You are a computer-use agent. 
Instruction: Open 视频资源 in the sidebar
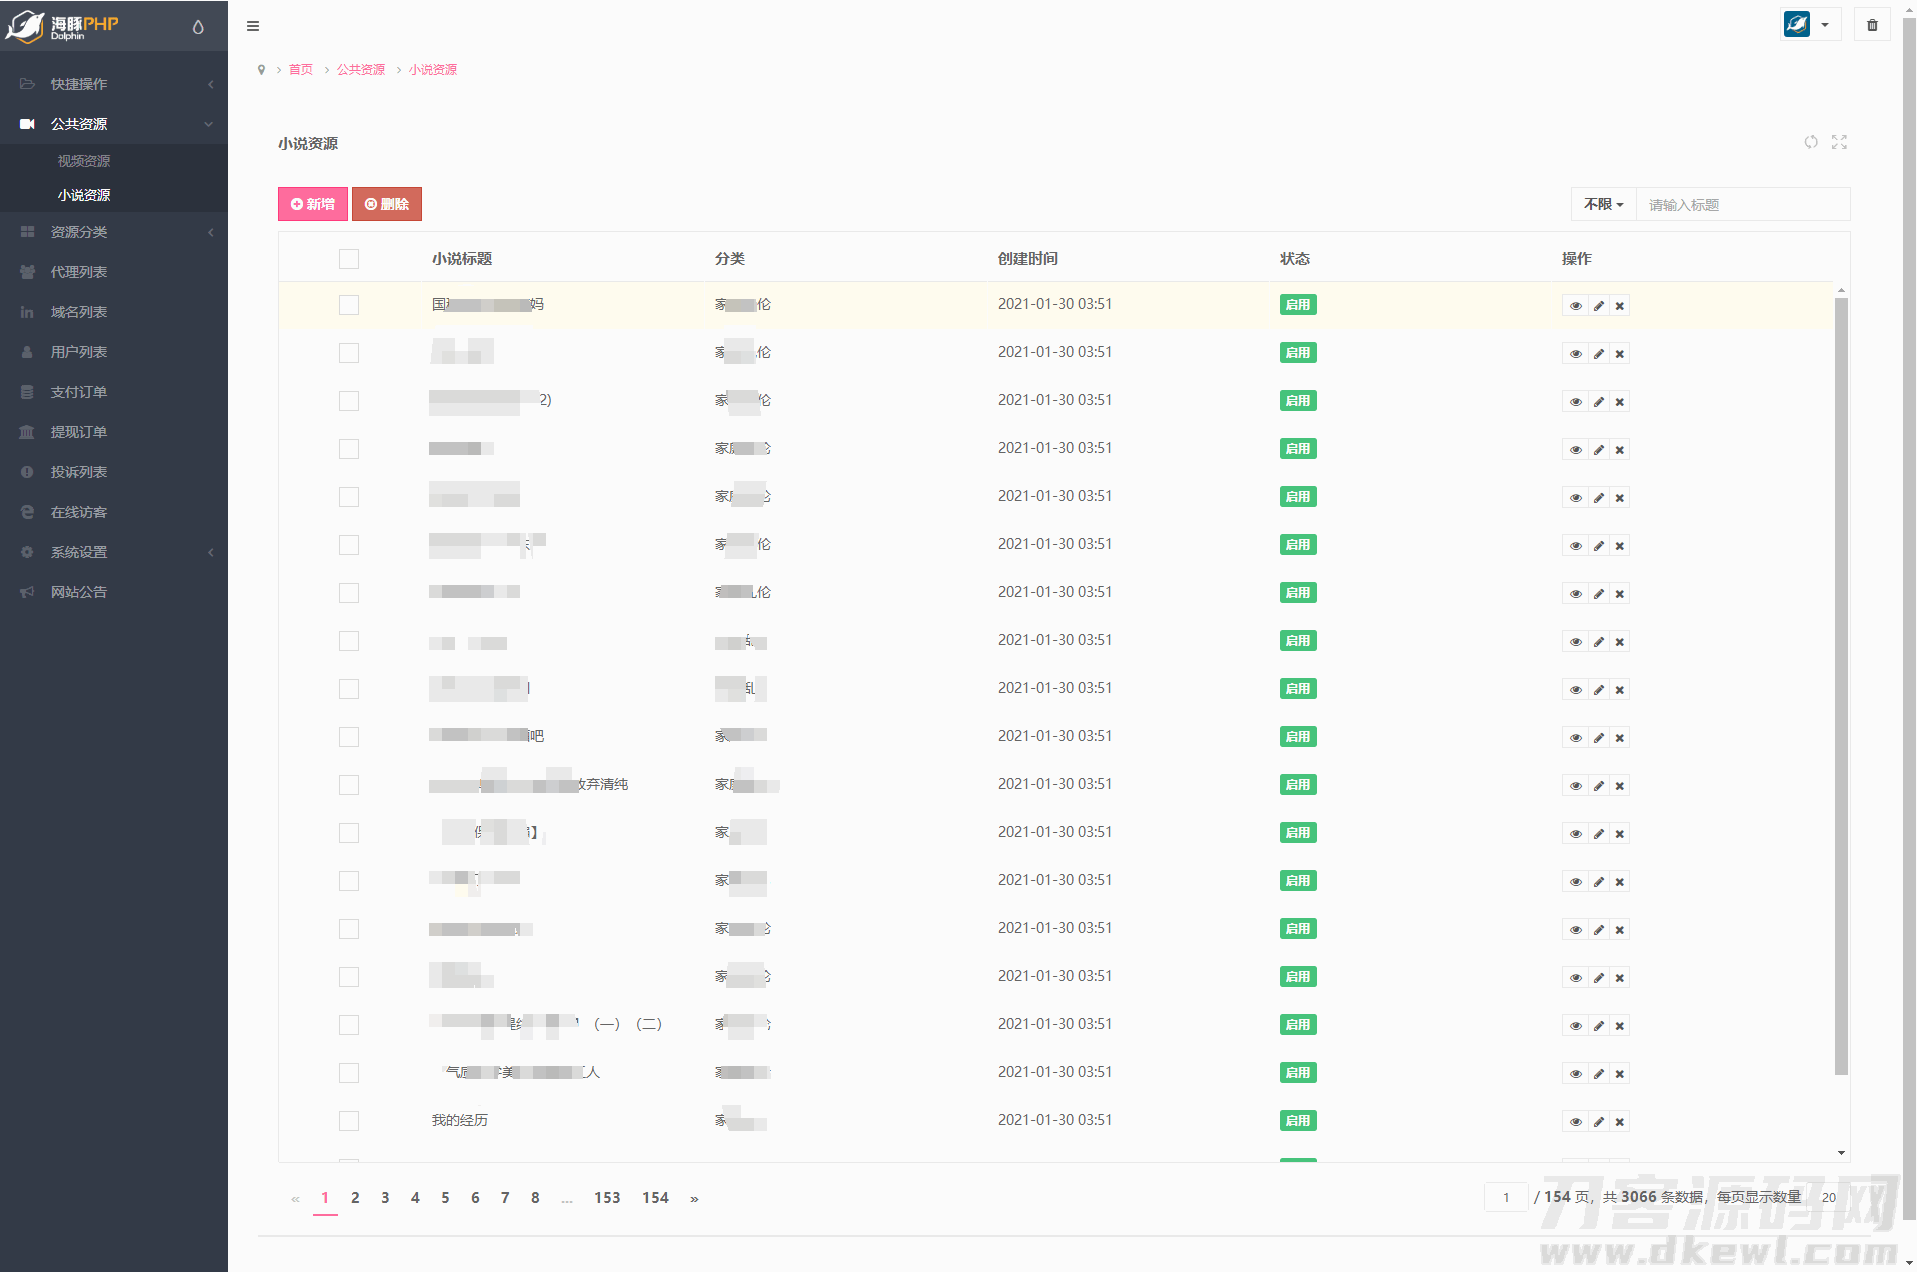point(84,161)
